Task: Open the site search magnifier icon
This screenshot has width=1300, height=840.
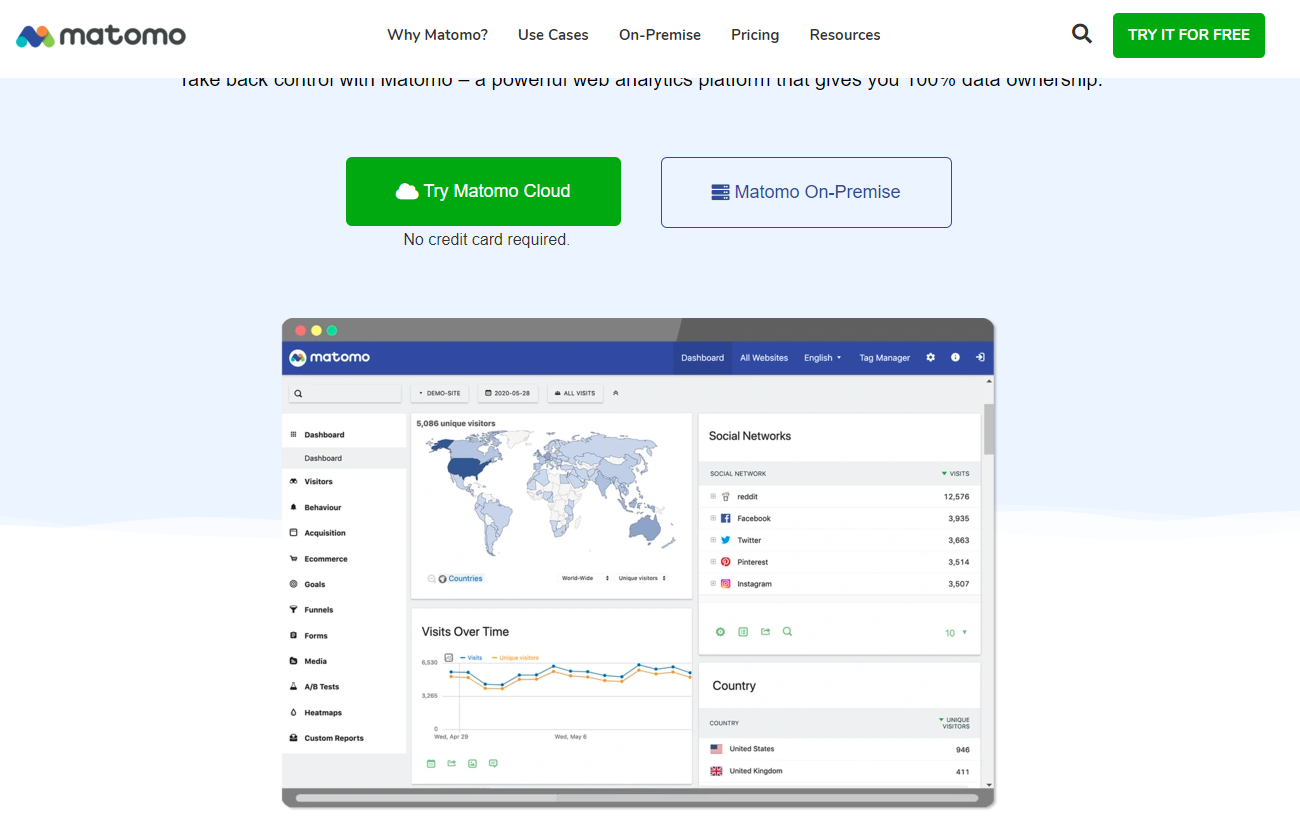Action: 1081,34
